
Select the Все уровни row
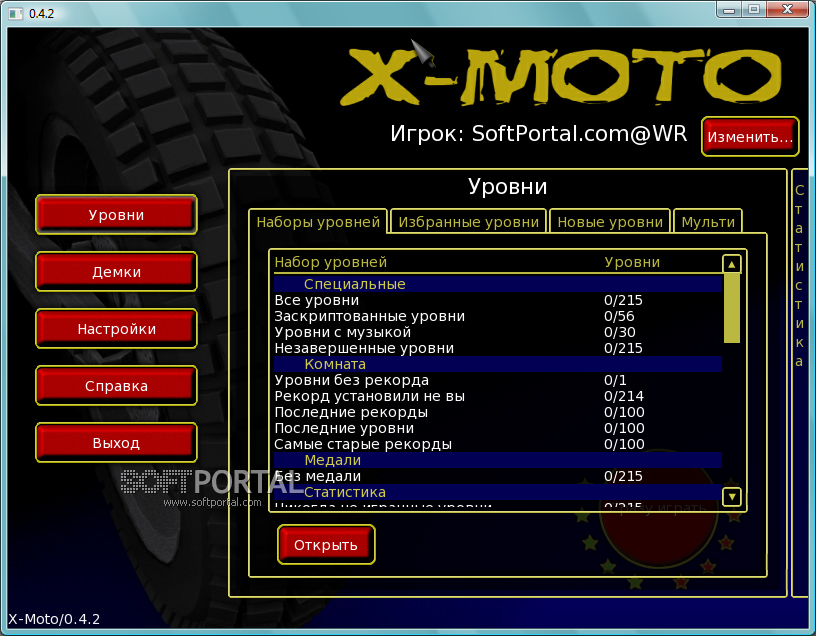tap(498, 300)
